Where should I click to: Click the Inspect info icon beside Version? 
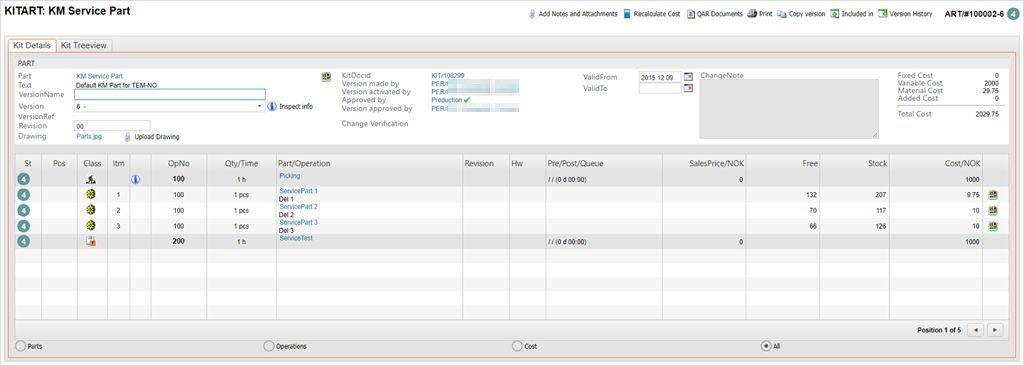(x=272, y=106)
